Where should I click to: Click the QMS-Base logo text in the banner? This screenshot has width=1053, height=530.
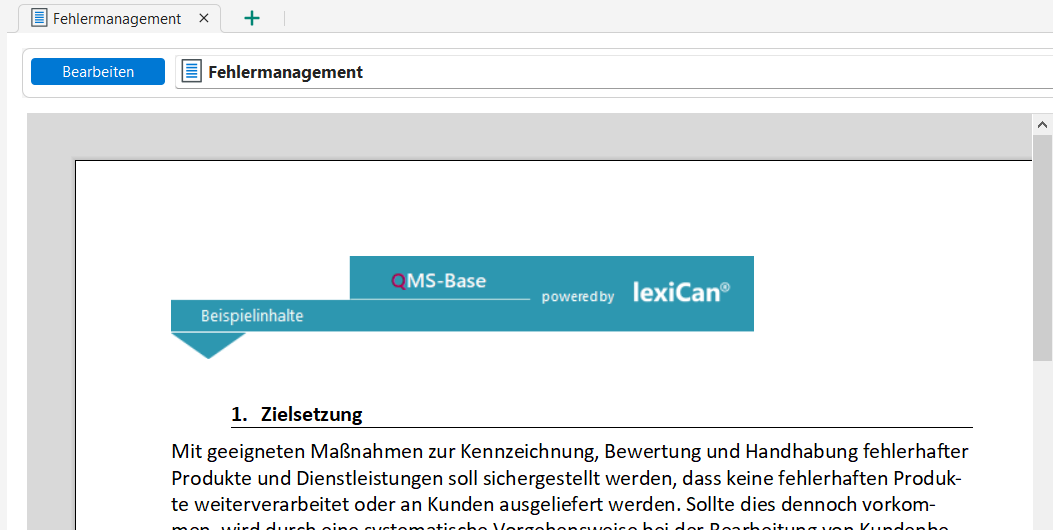pyautogui.click(x=439, y=281)
